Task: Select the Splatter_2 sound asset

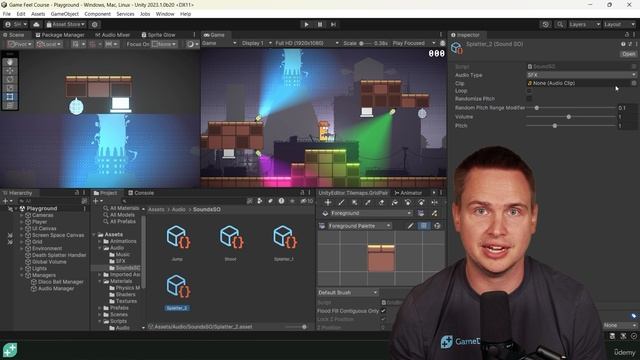Action: click(x=178, y=292)
